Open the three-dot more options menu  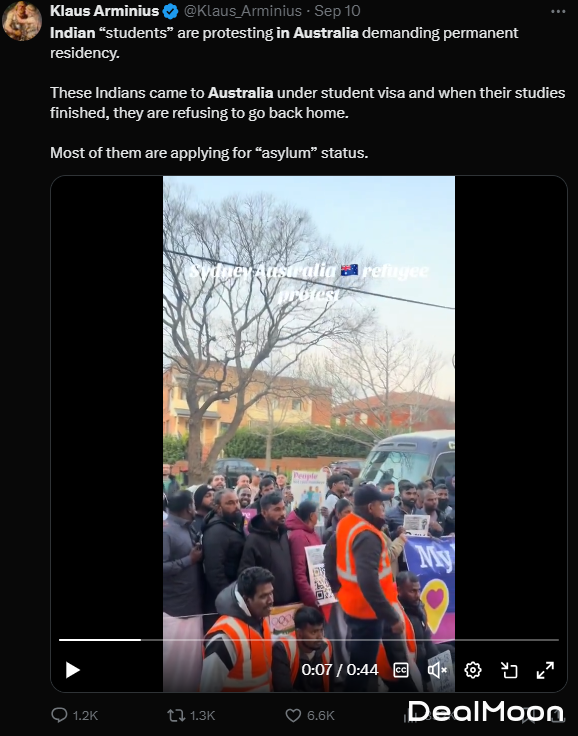[x=558, y=11]
